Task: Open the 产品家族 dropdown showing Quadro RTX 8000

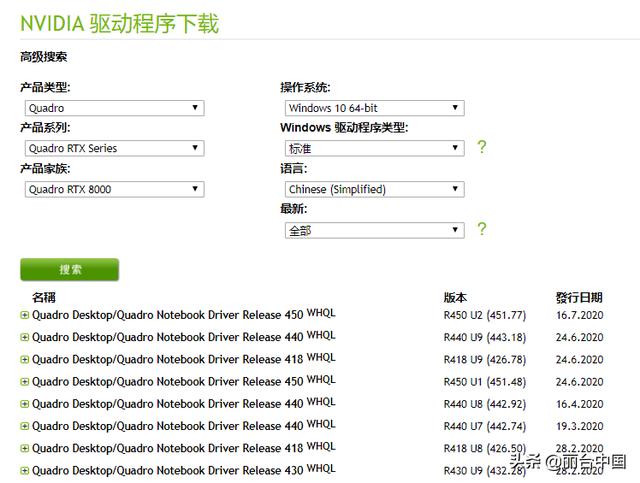Action: click(x=114, y=189)
